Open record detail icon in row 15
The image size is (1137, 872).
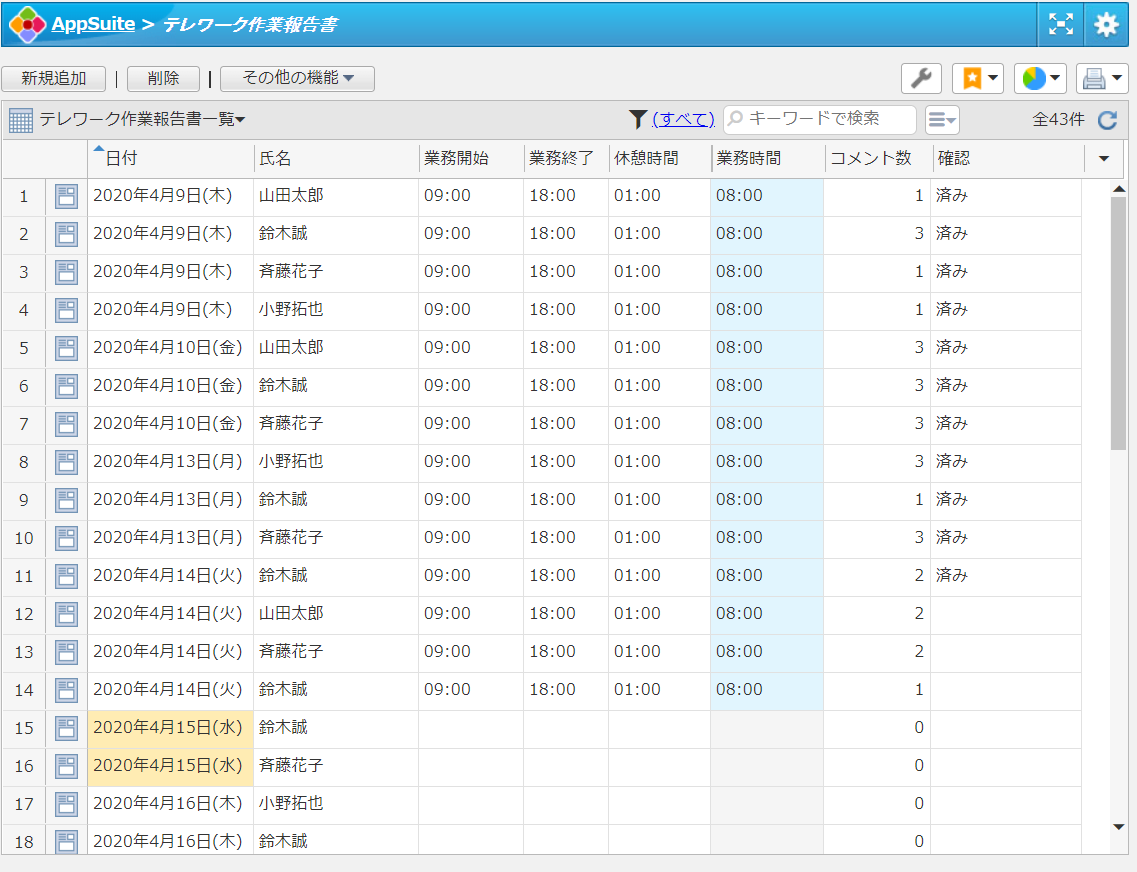66,728
